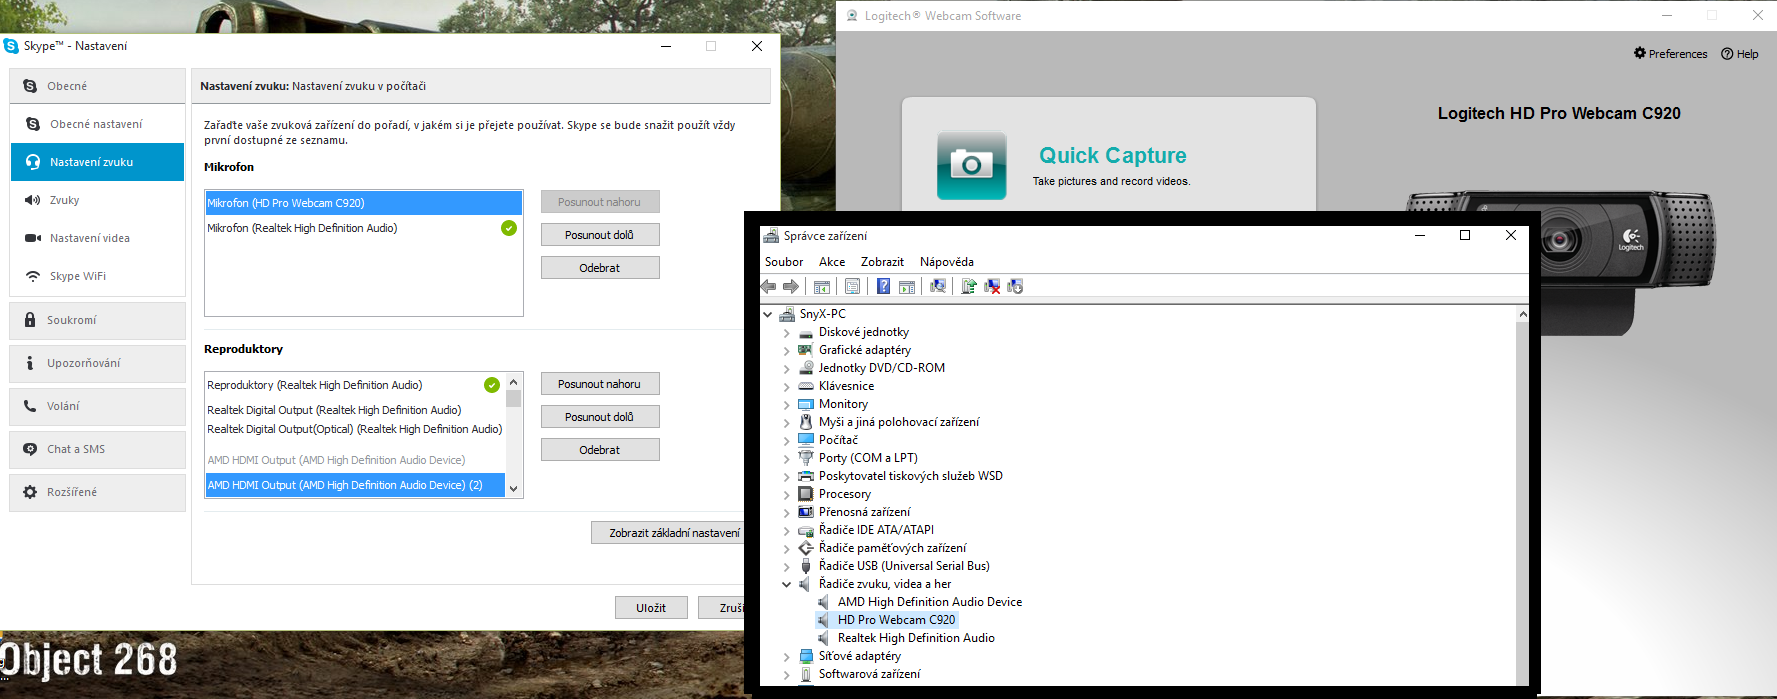Open the Rozšířené section
The image size is (1777, 699).
[97, 492]
